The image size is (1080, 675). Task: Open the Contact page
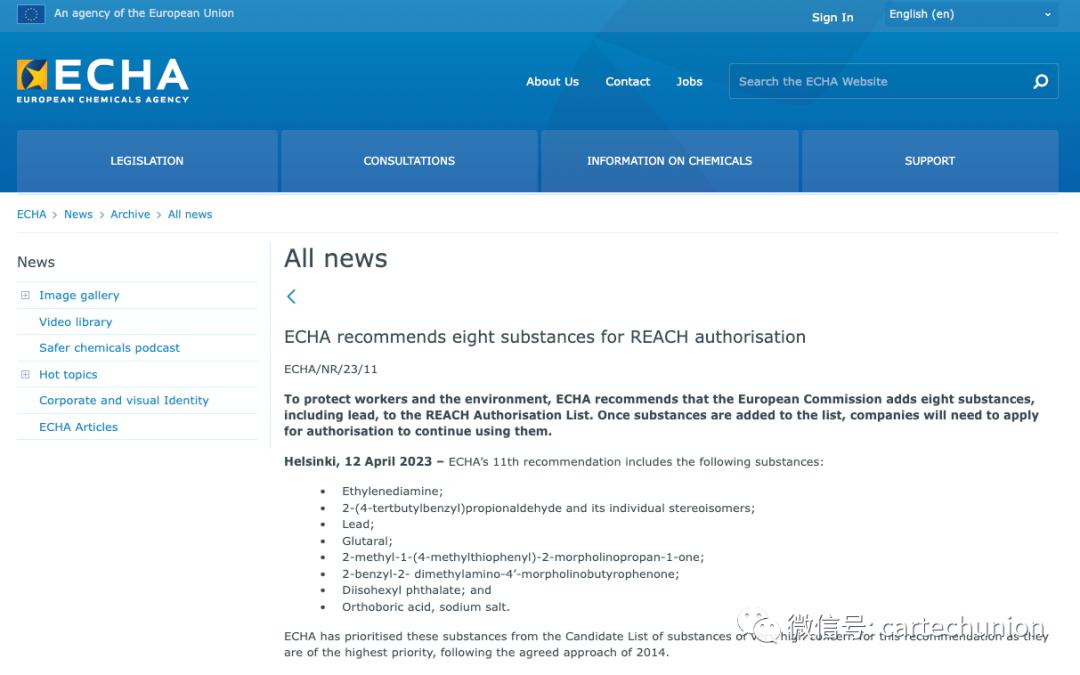[x=627, y=81]
